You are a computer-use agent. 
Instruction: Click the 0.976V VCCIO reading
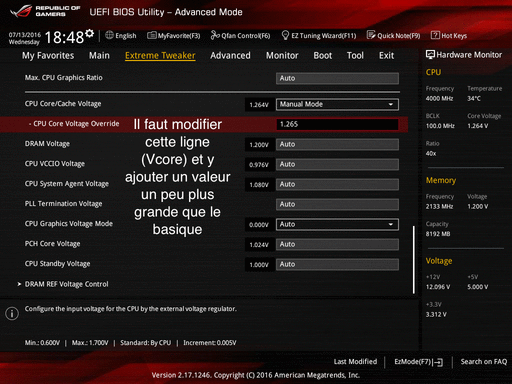259,165
